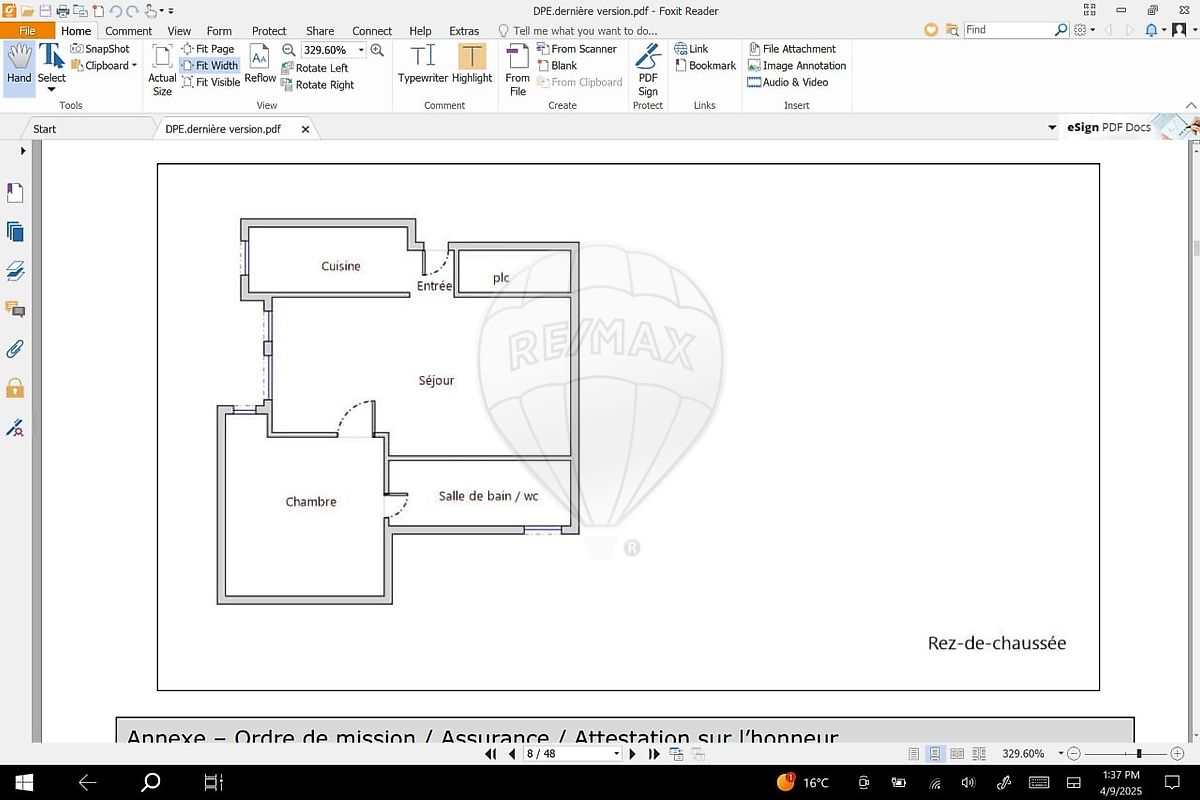Click the SnapShot tool
This screenshot has height=800, width=1200.
[100, 48]
